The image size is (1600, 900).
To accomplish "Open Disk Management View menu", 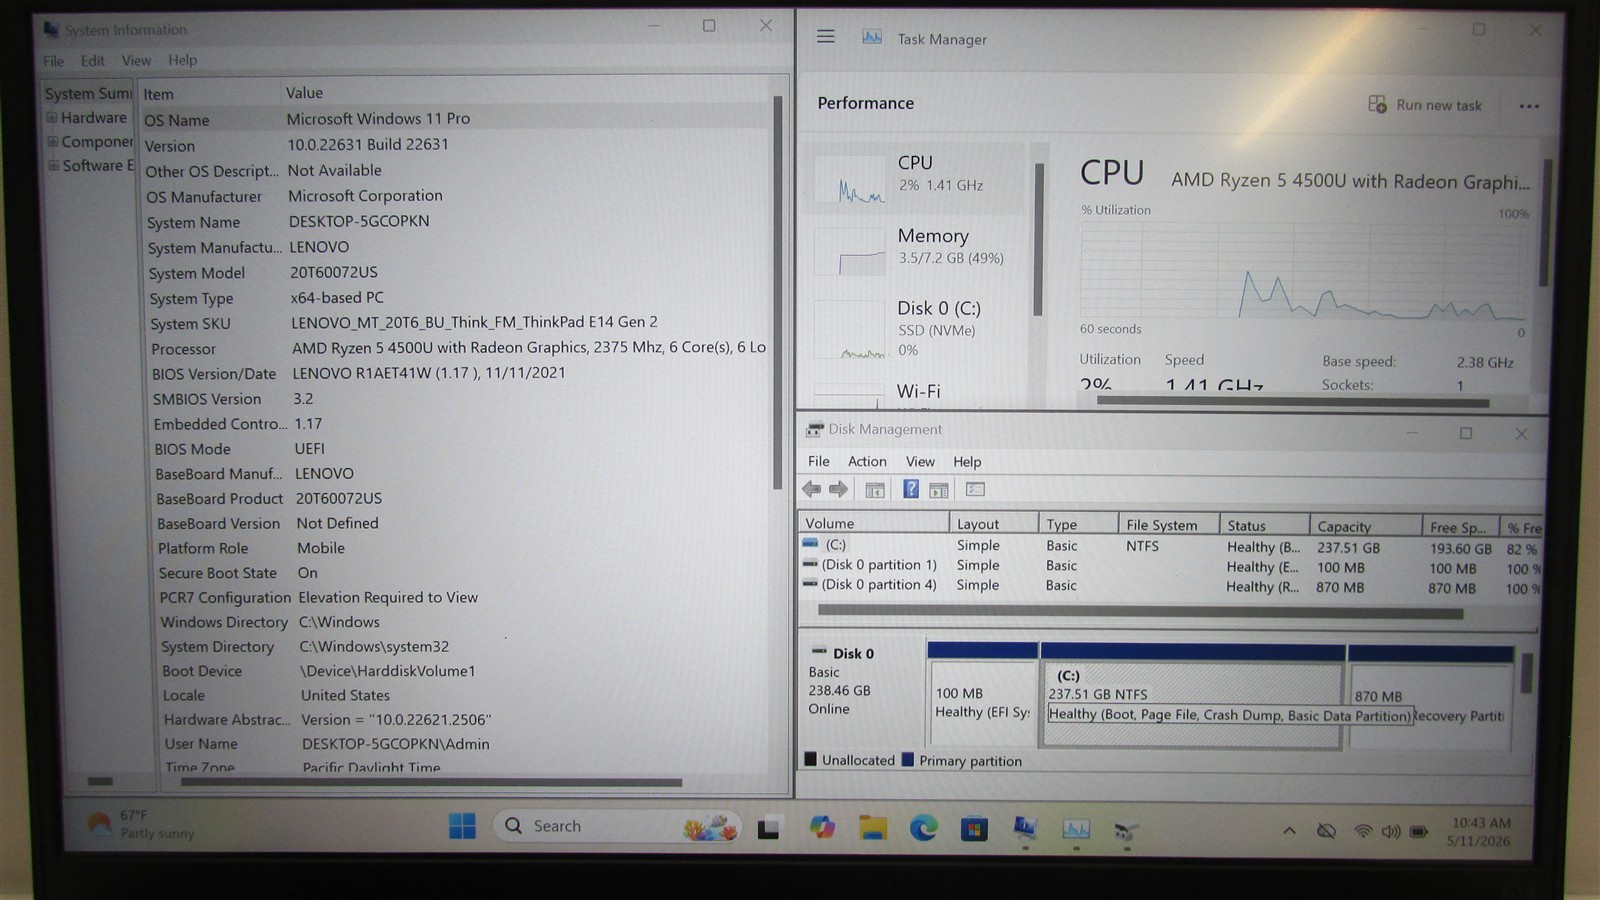I will pyautogui.click(x=920, y=461).
